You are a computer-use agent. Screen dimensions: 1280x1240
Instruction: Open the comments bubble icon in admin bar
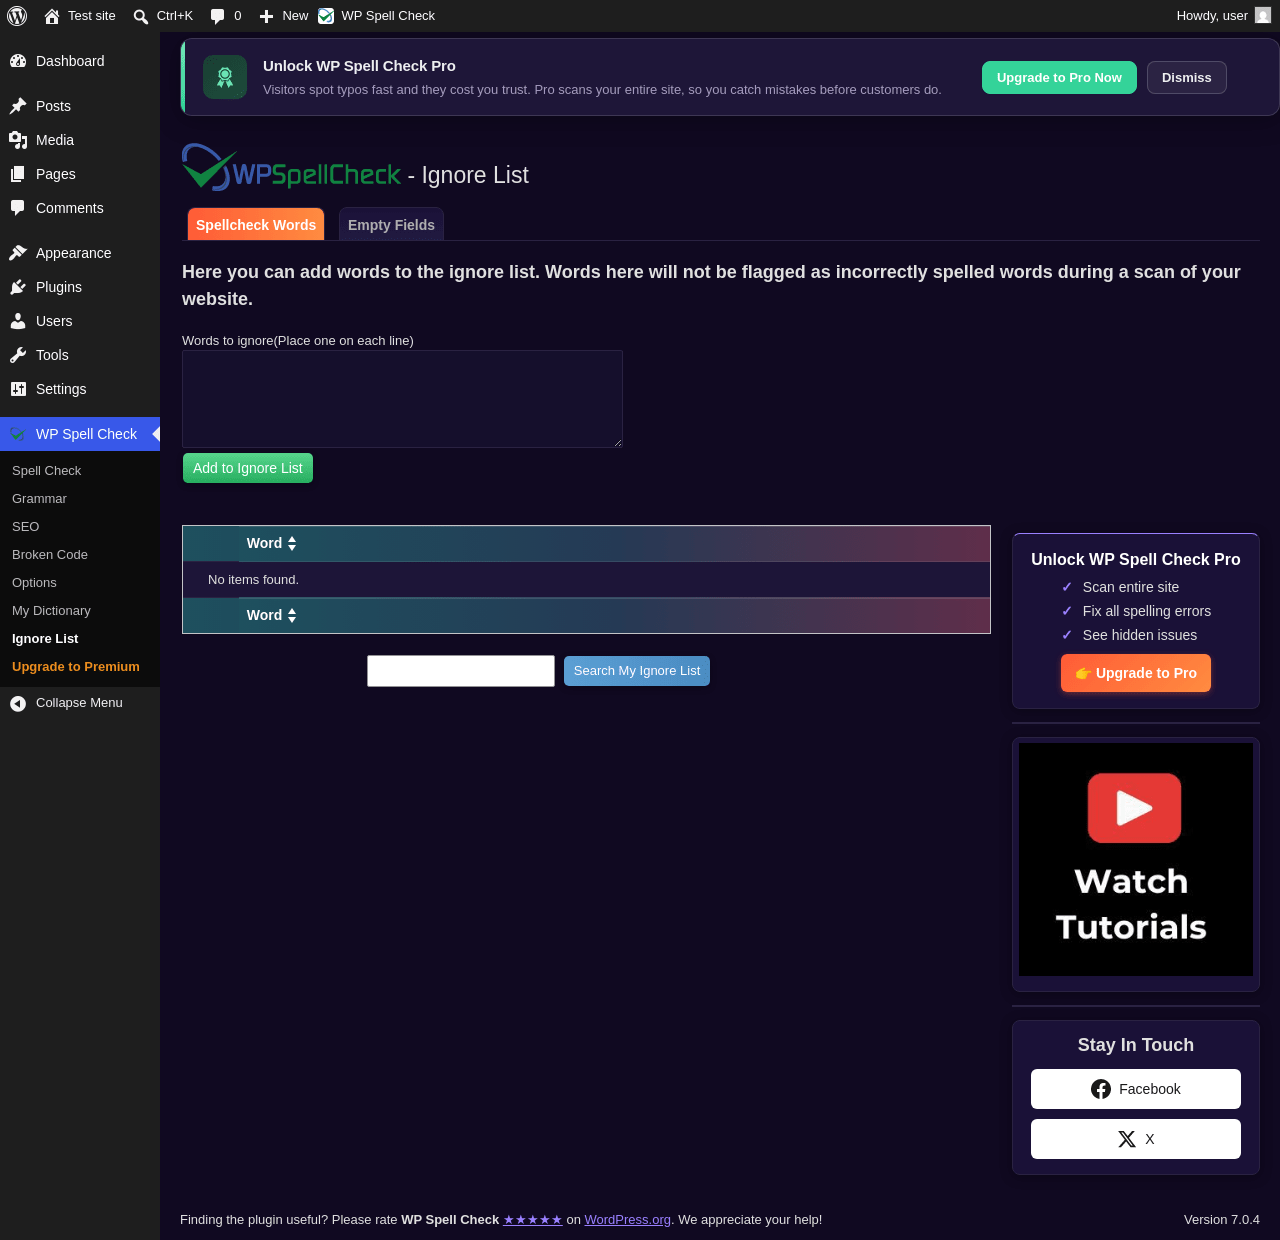[x=217, y=16]
